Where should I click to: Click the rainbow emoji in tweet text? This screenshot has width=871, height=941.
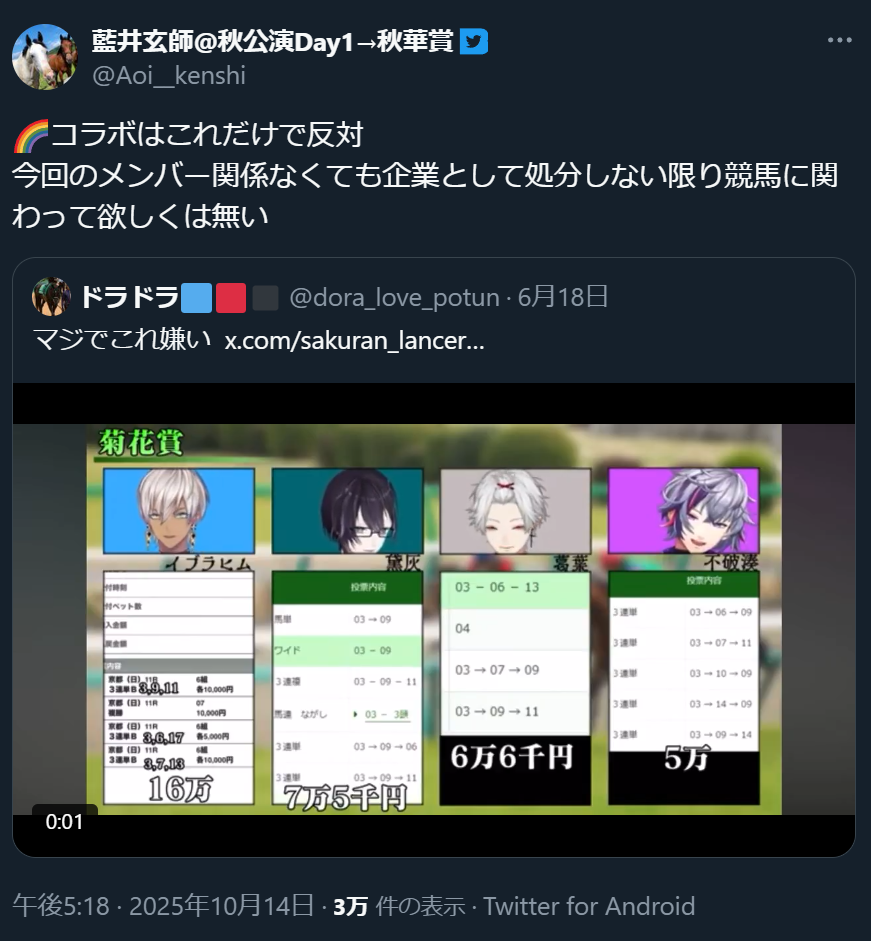[31, 135]
